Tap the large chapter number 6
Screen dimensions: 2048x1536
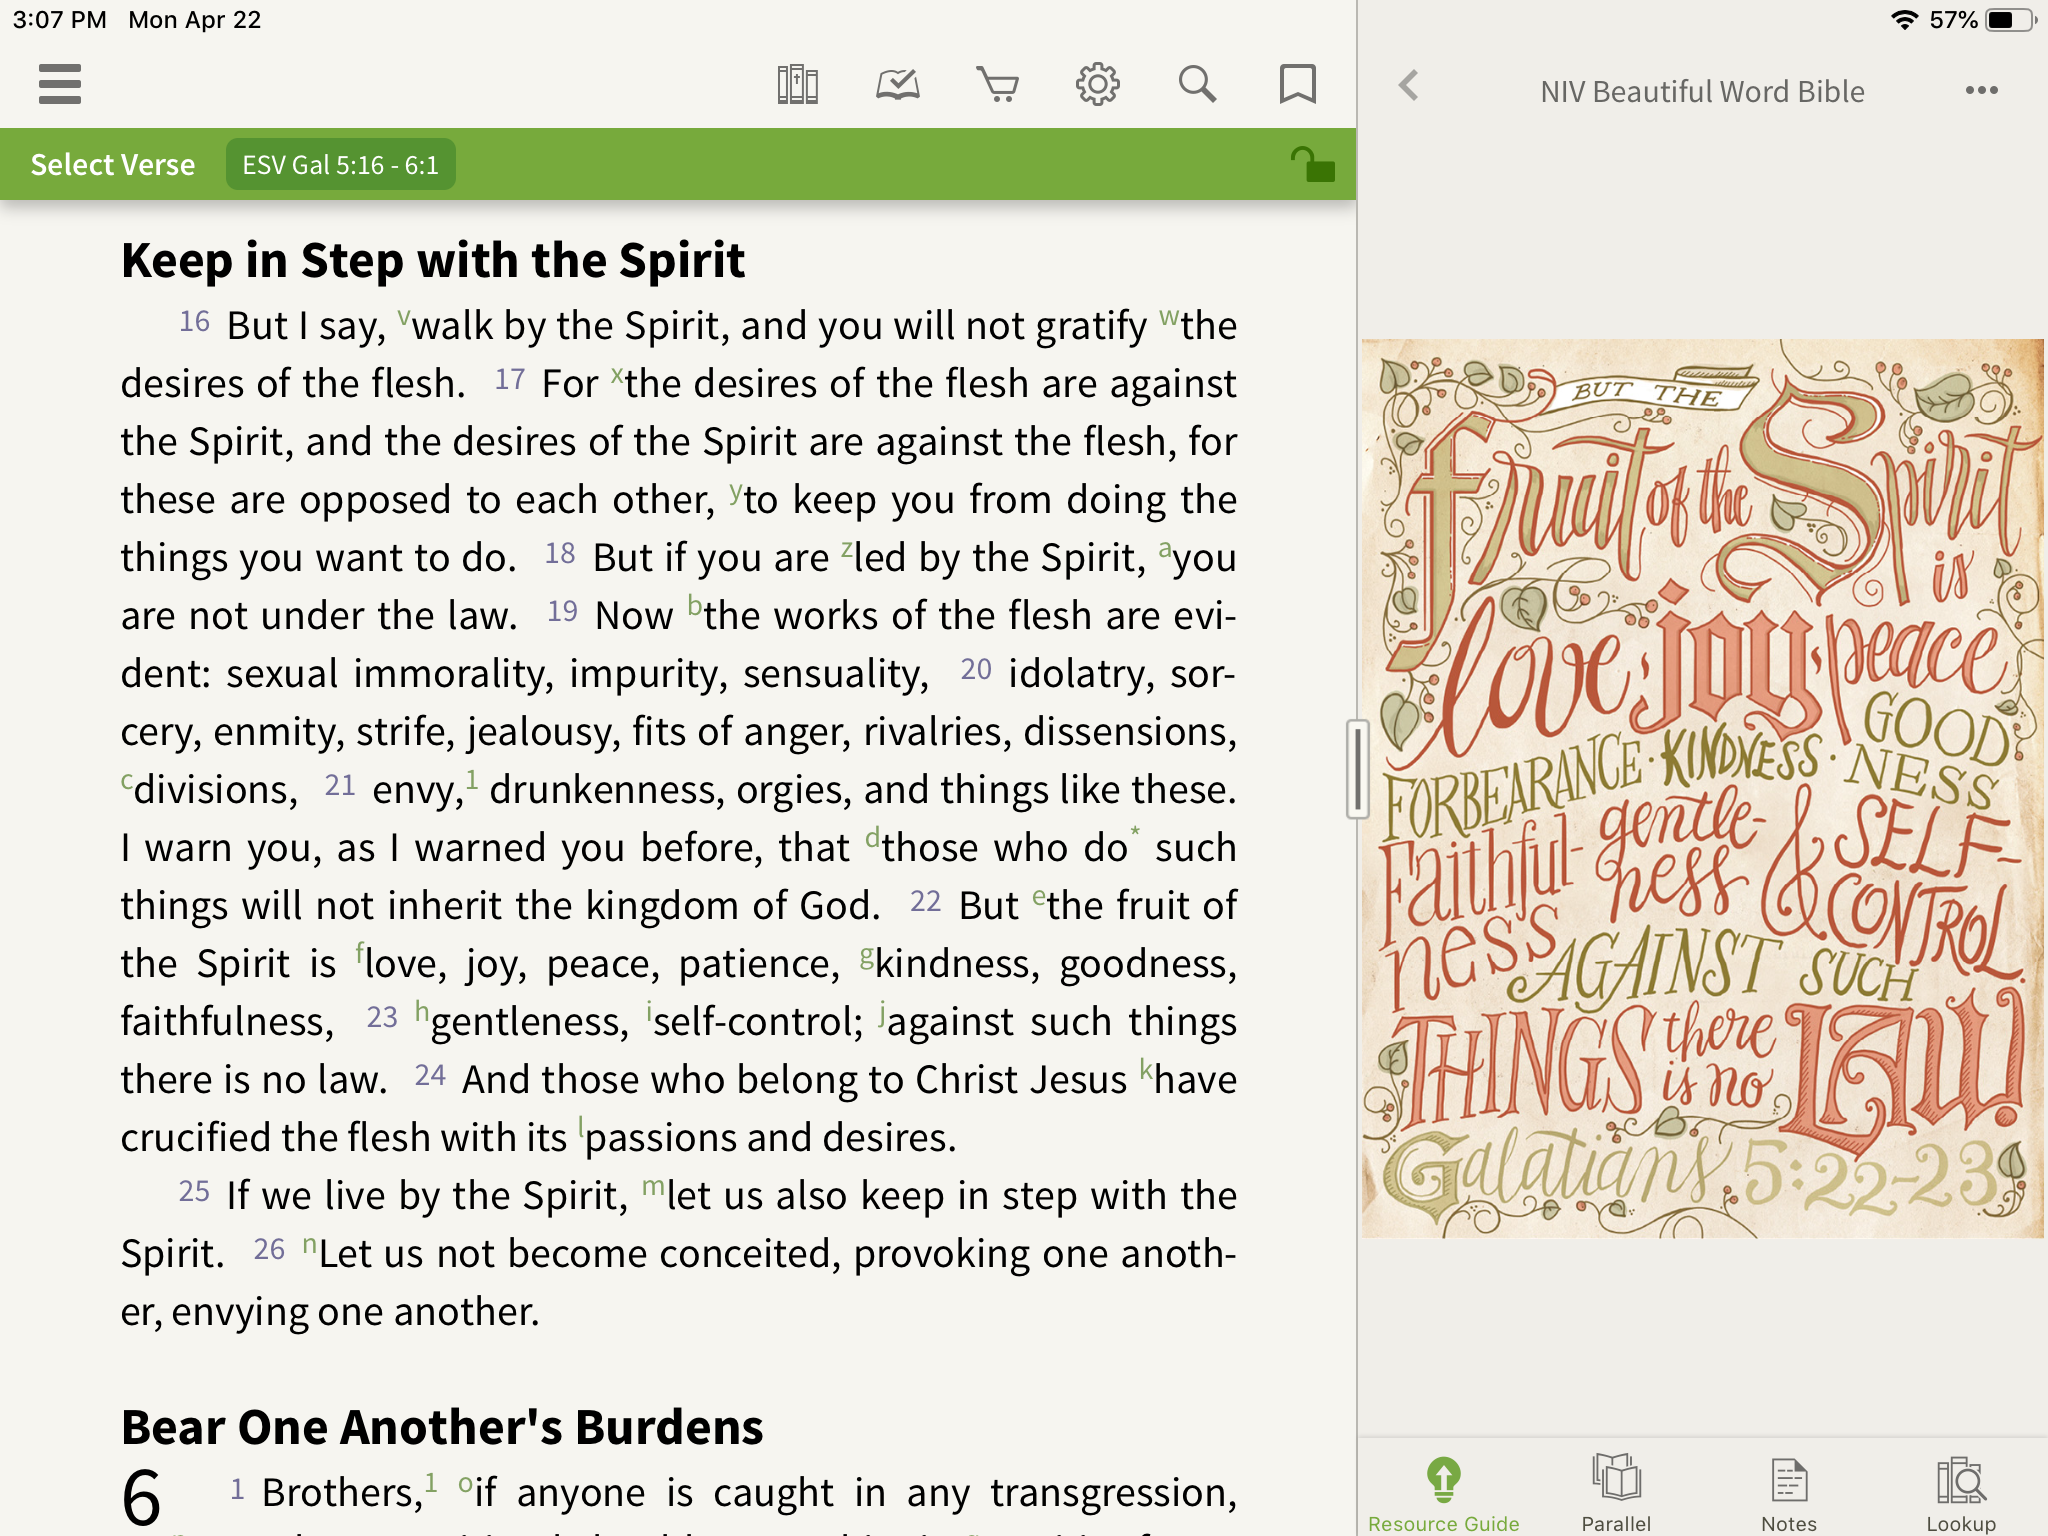click(x=141, y=1498)
